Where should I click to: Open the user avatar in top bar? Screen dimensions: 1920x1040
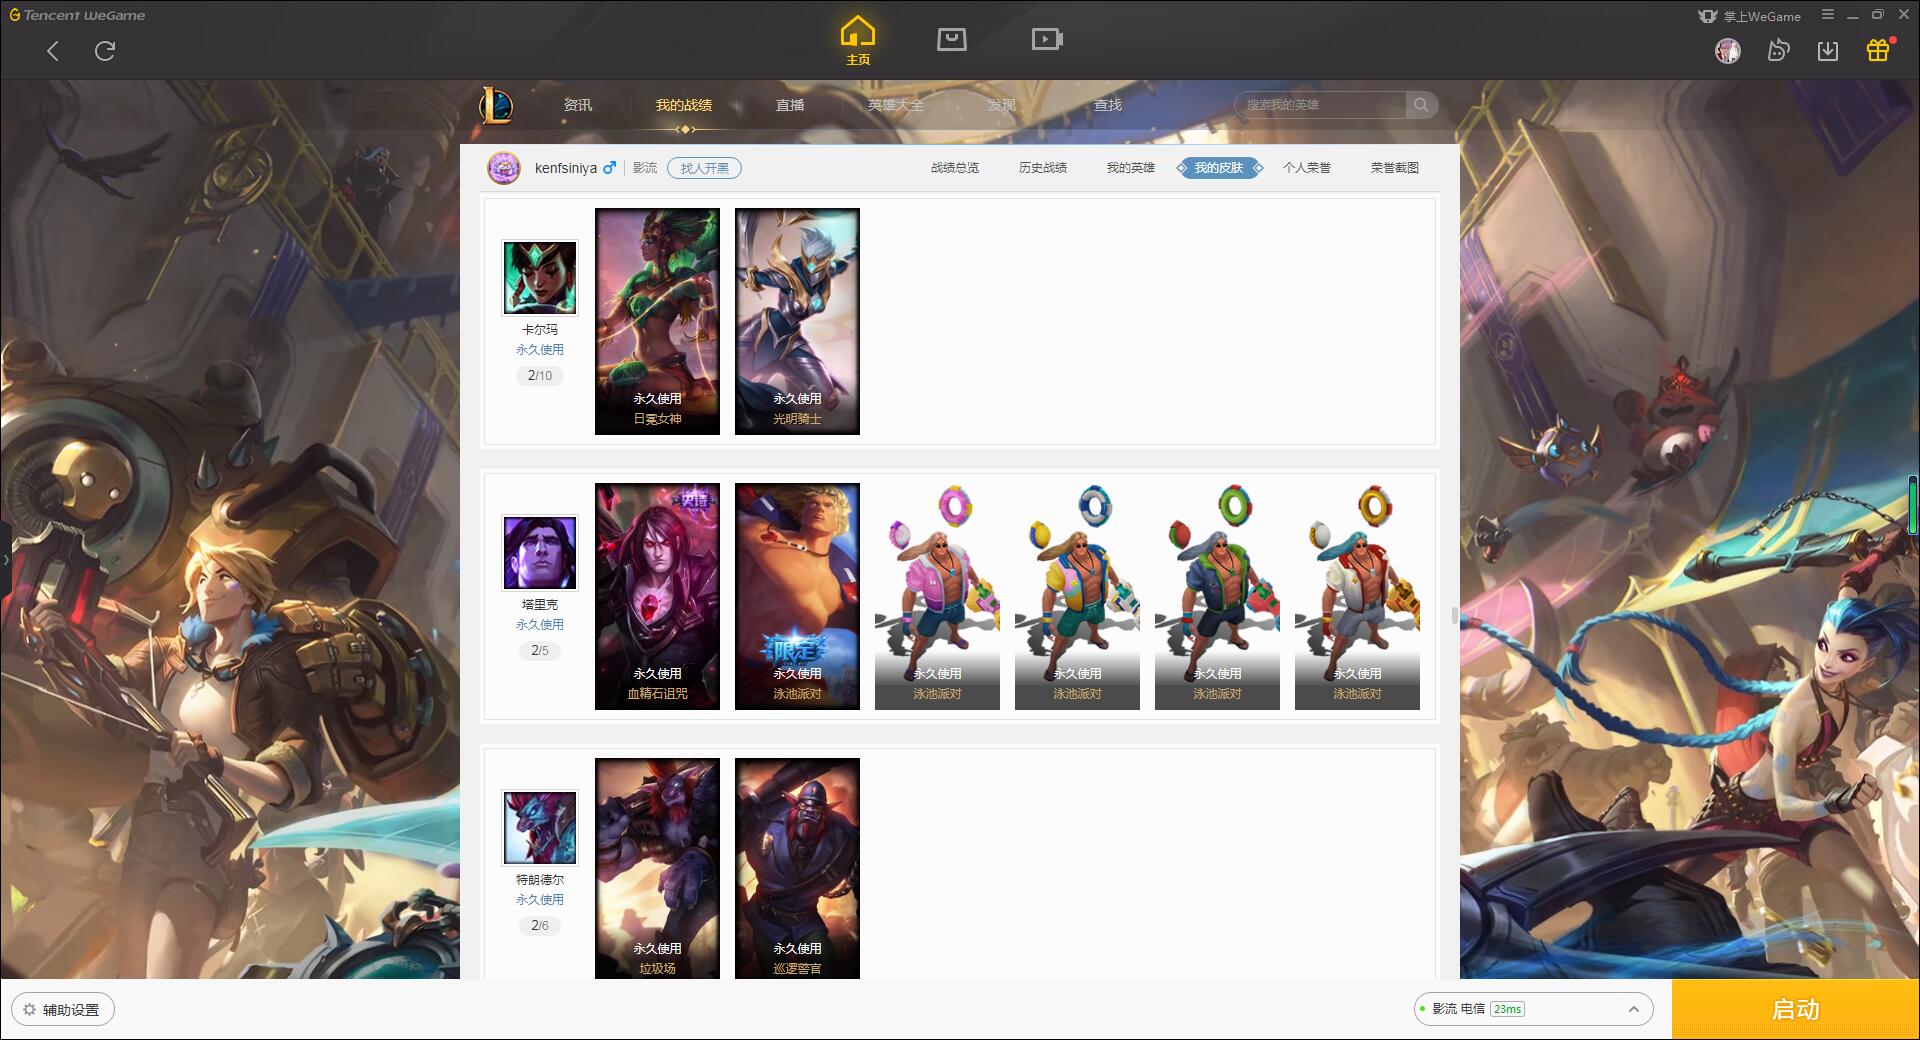click(1727, 51)
